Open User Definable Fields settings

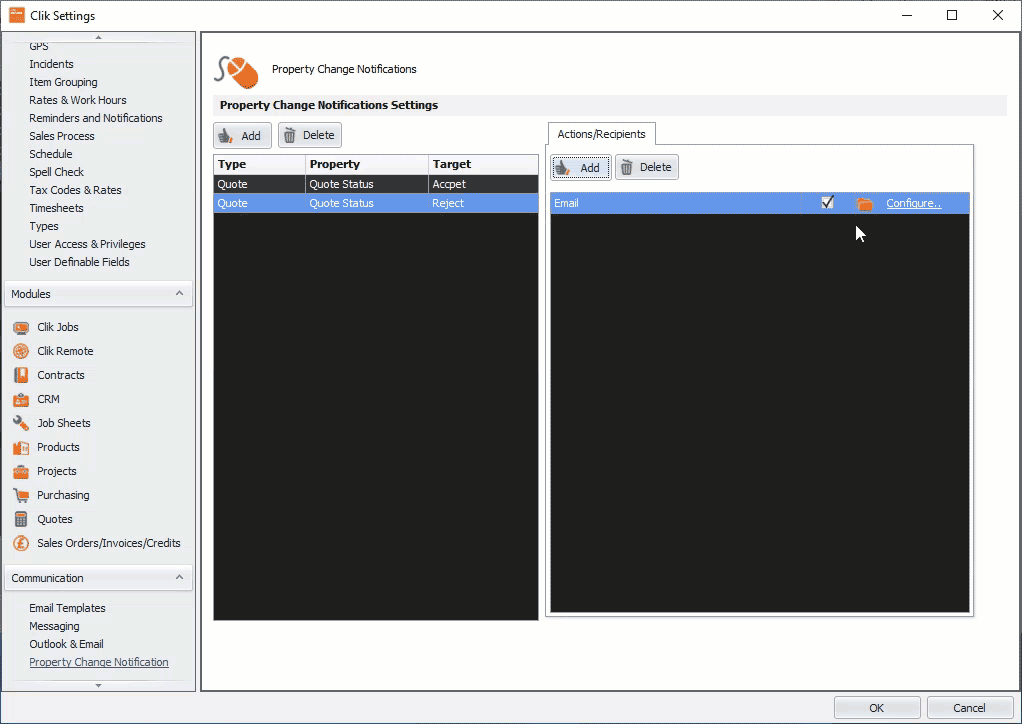[80, 262]
